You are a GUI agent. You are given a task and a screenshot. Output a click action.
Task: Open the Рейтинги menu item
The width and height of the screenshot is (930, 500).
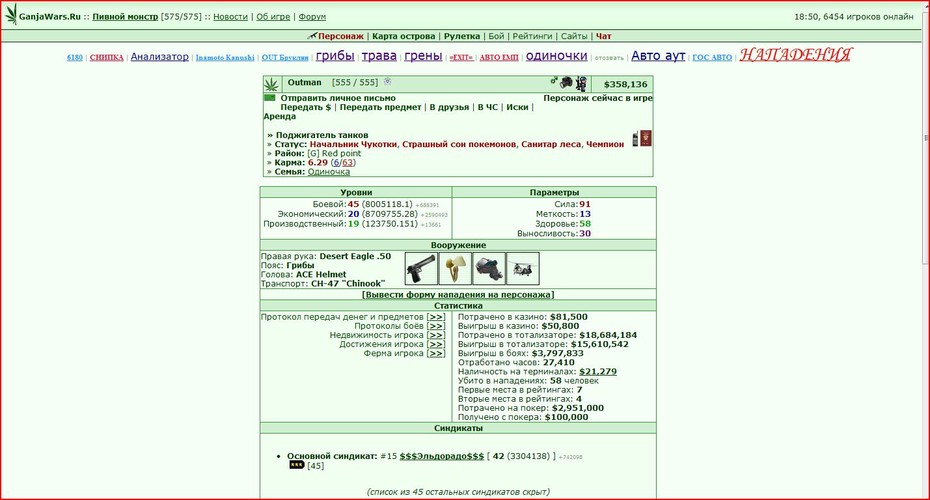532,36
